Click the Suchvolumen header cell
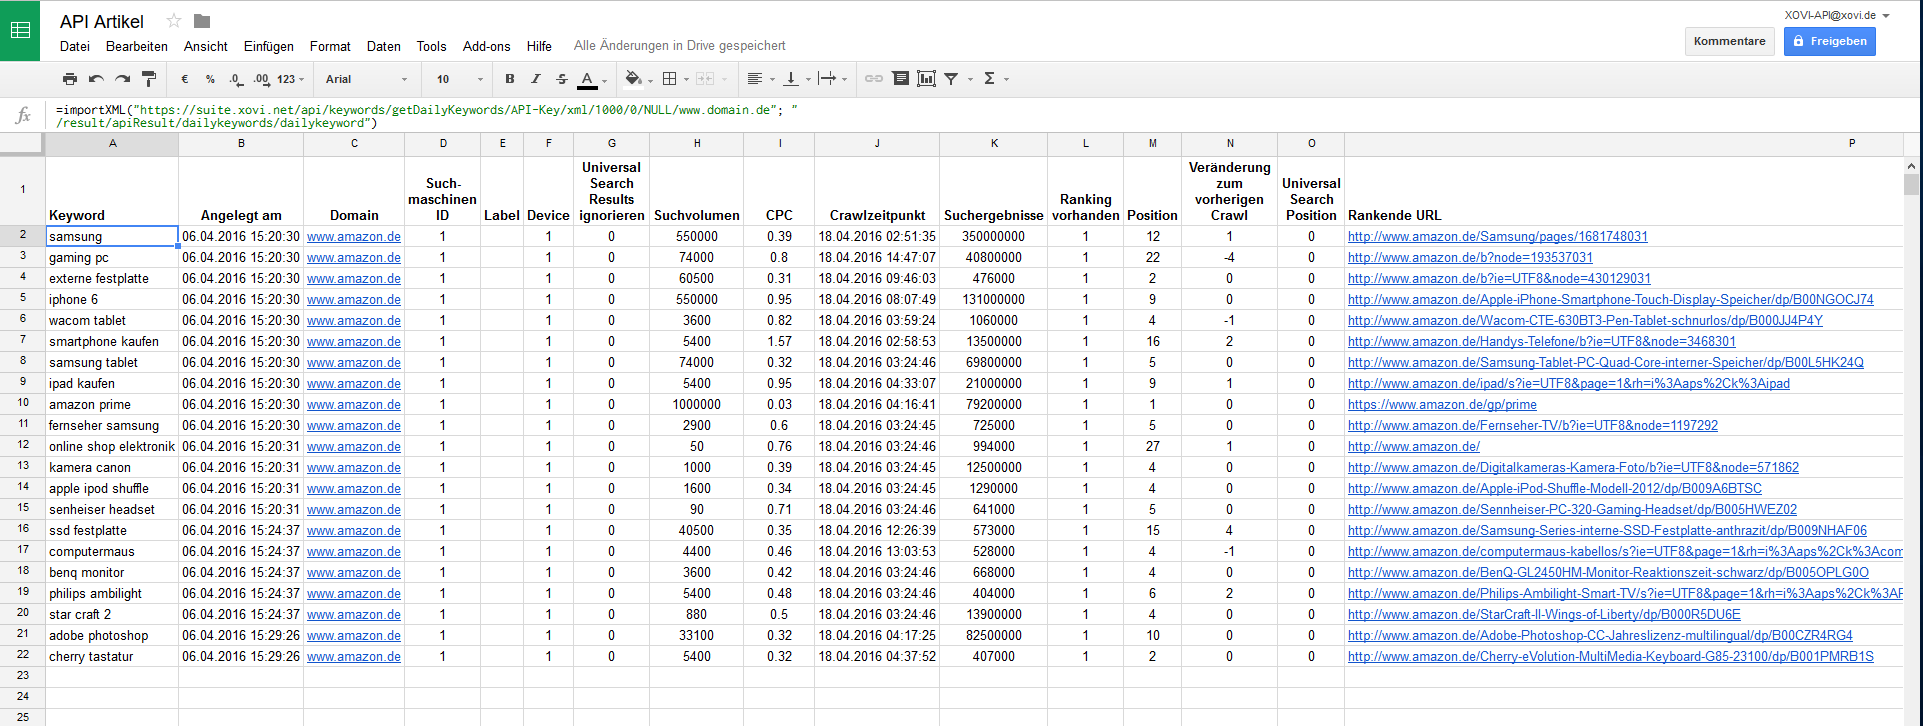The width and height of the screenshot is (1923, 726). coord(697,191)
